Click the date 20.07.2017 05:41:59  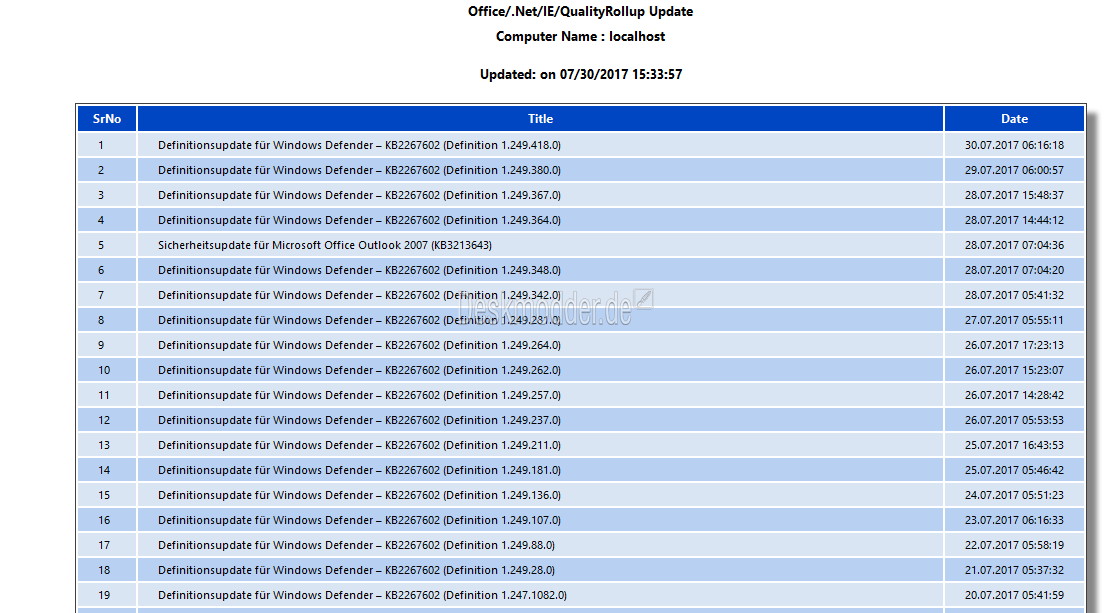(x=1014, y=595)
